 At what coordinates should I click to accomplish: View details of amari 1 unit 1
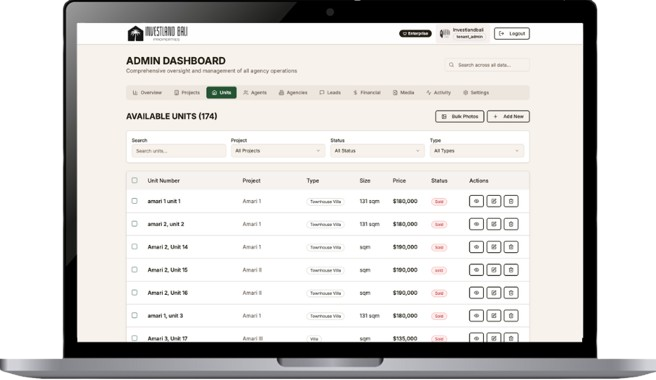[x=476, y=201]
